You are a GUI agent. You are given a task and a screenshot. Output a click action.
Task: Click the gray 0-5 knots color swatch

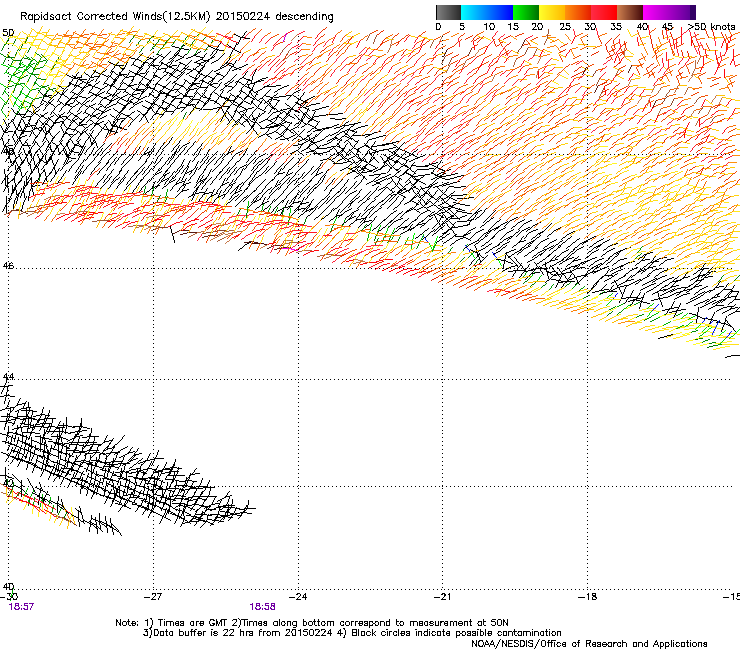[448, 12]
